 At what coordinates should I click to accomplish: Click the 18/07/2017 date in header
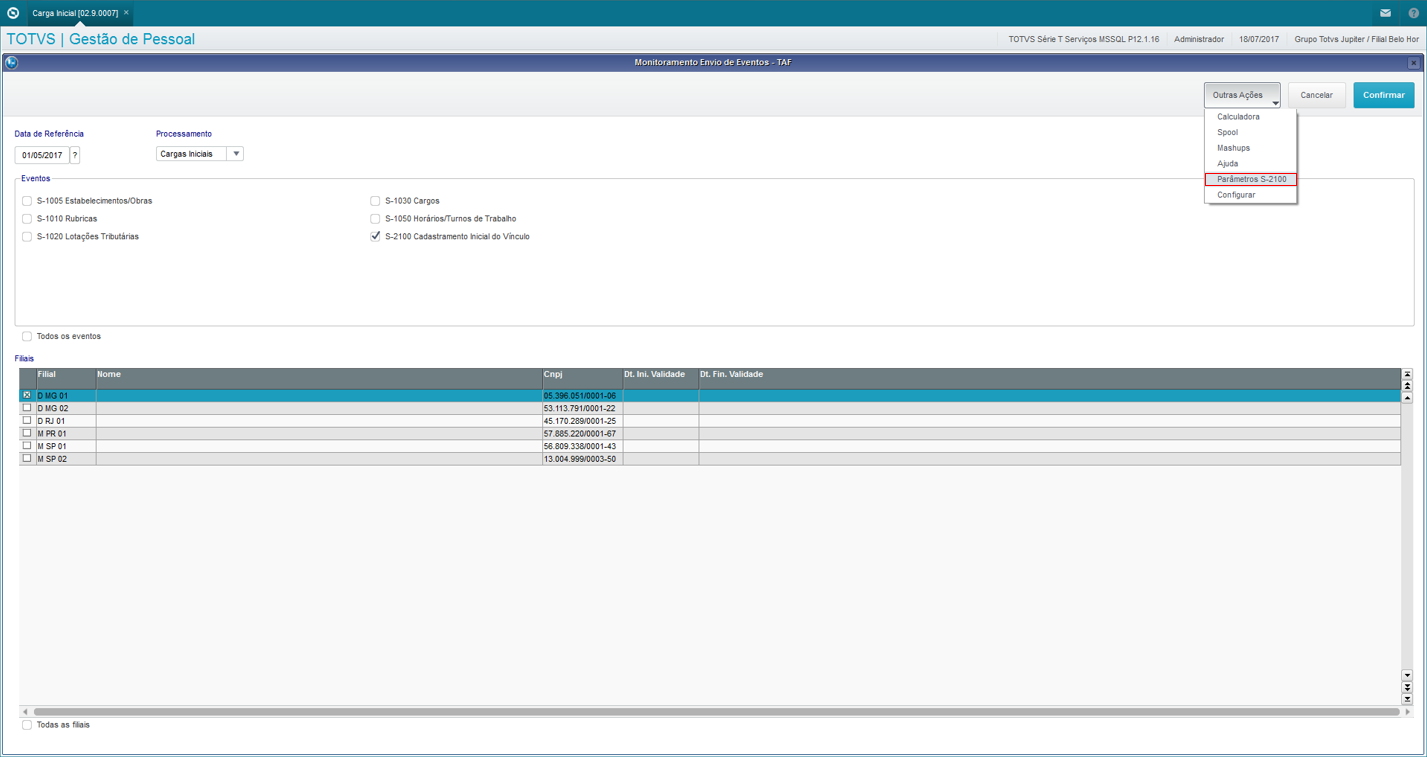(1259, 39)
